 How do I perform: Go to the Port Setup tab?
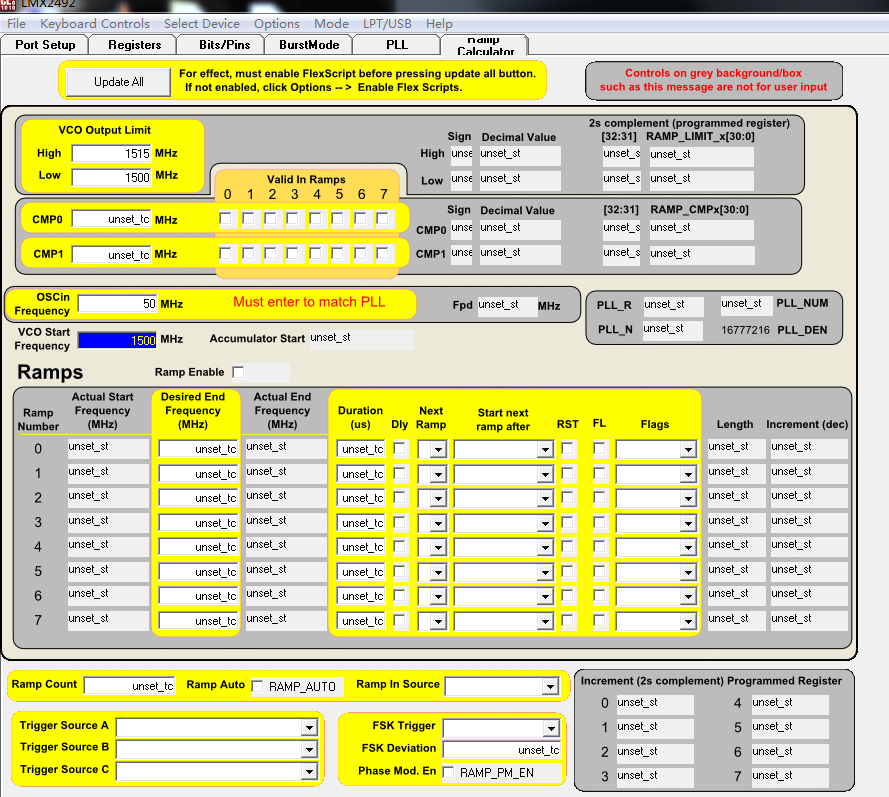[45, 44]
